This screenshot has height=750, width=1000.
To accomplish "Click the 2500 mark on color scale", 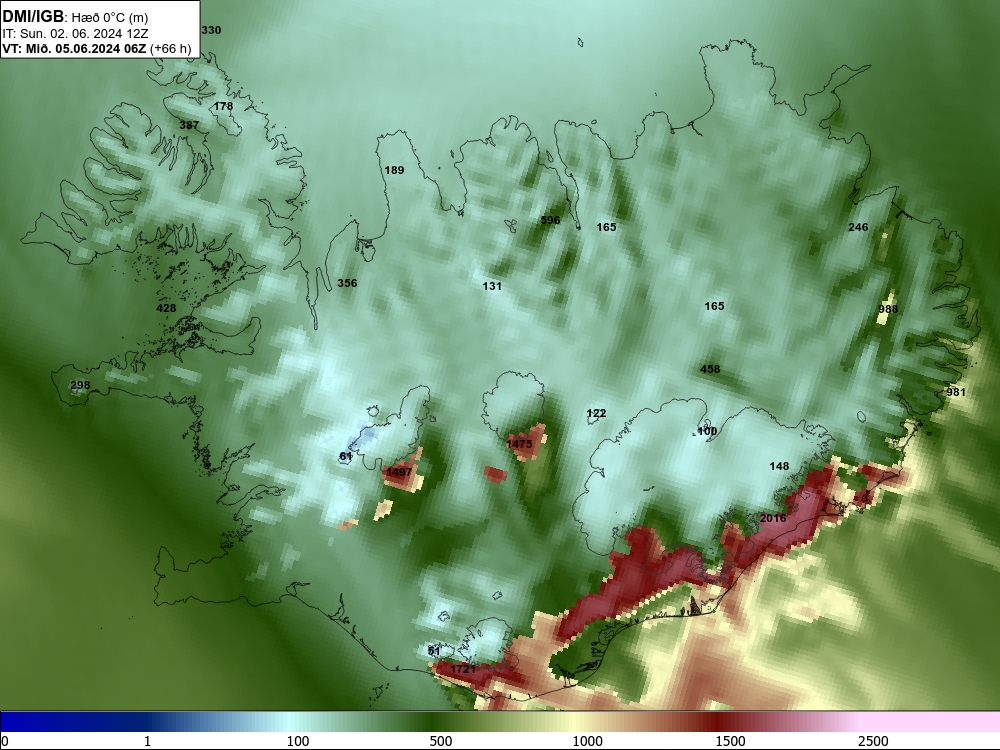I will point(873,741).
